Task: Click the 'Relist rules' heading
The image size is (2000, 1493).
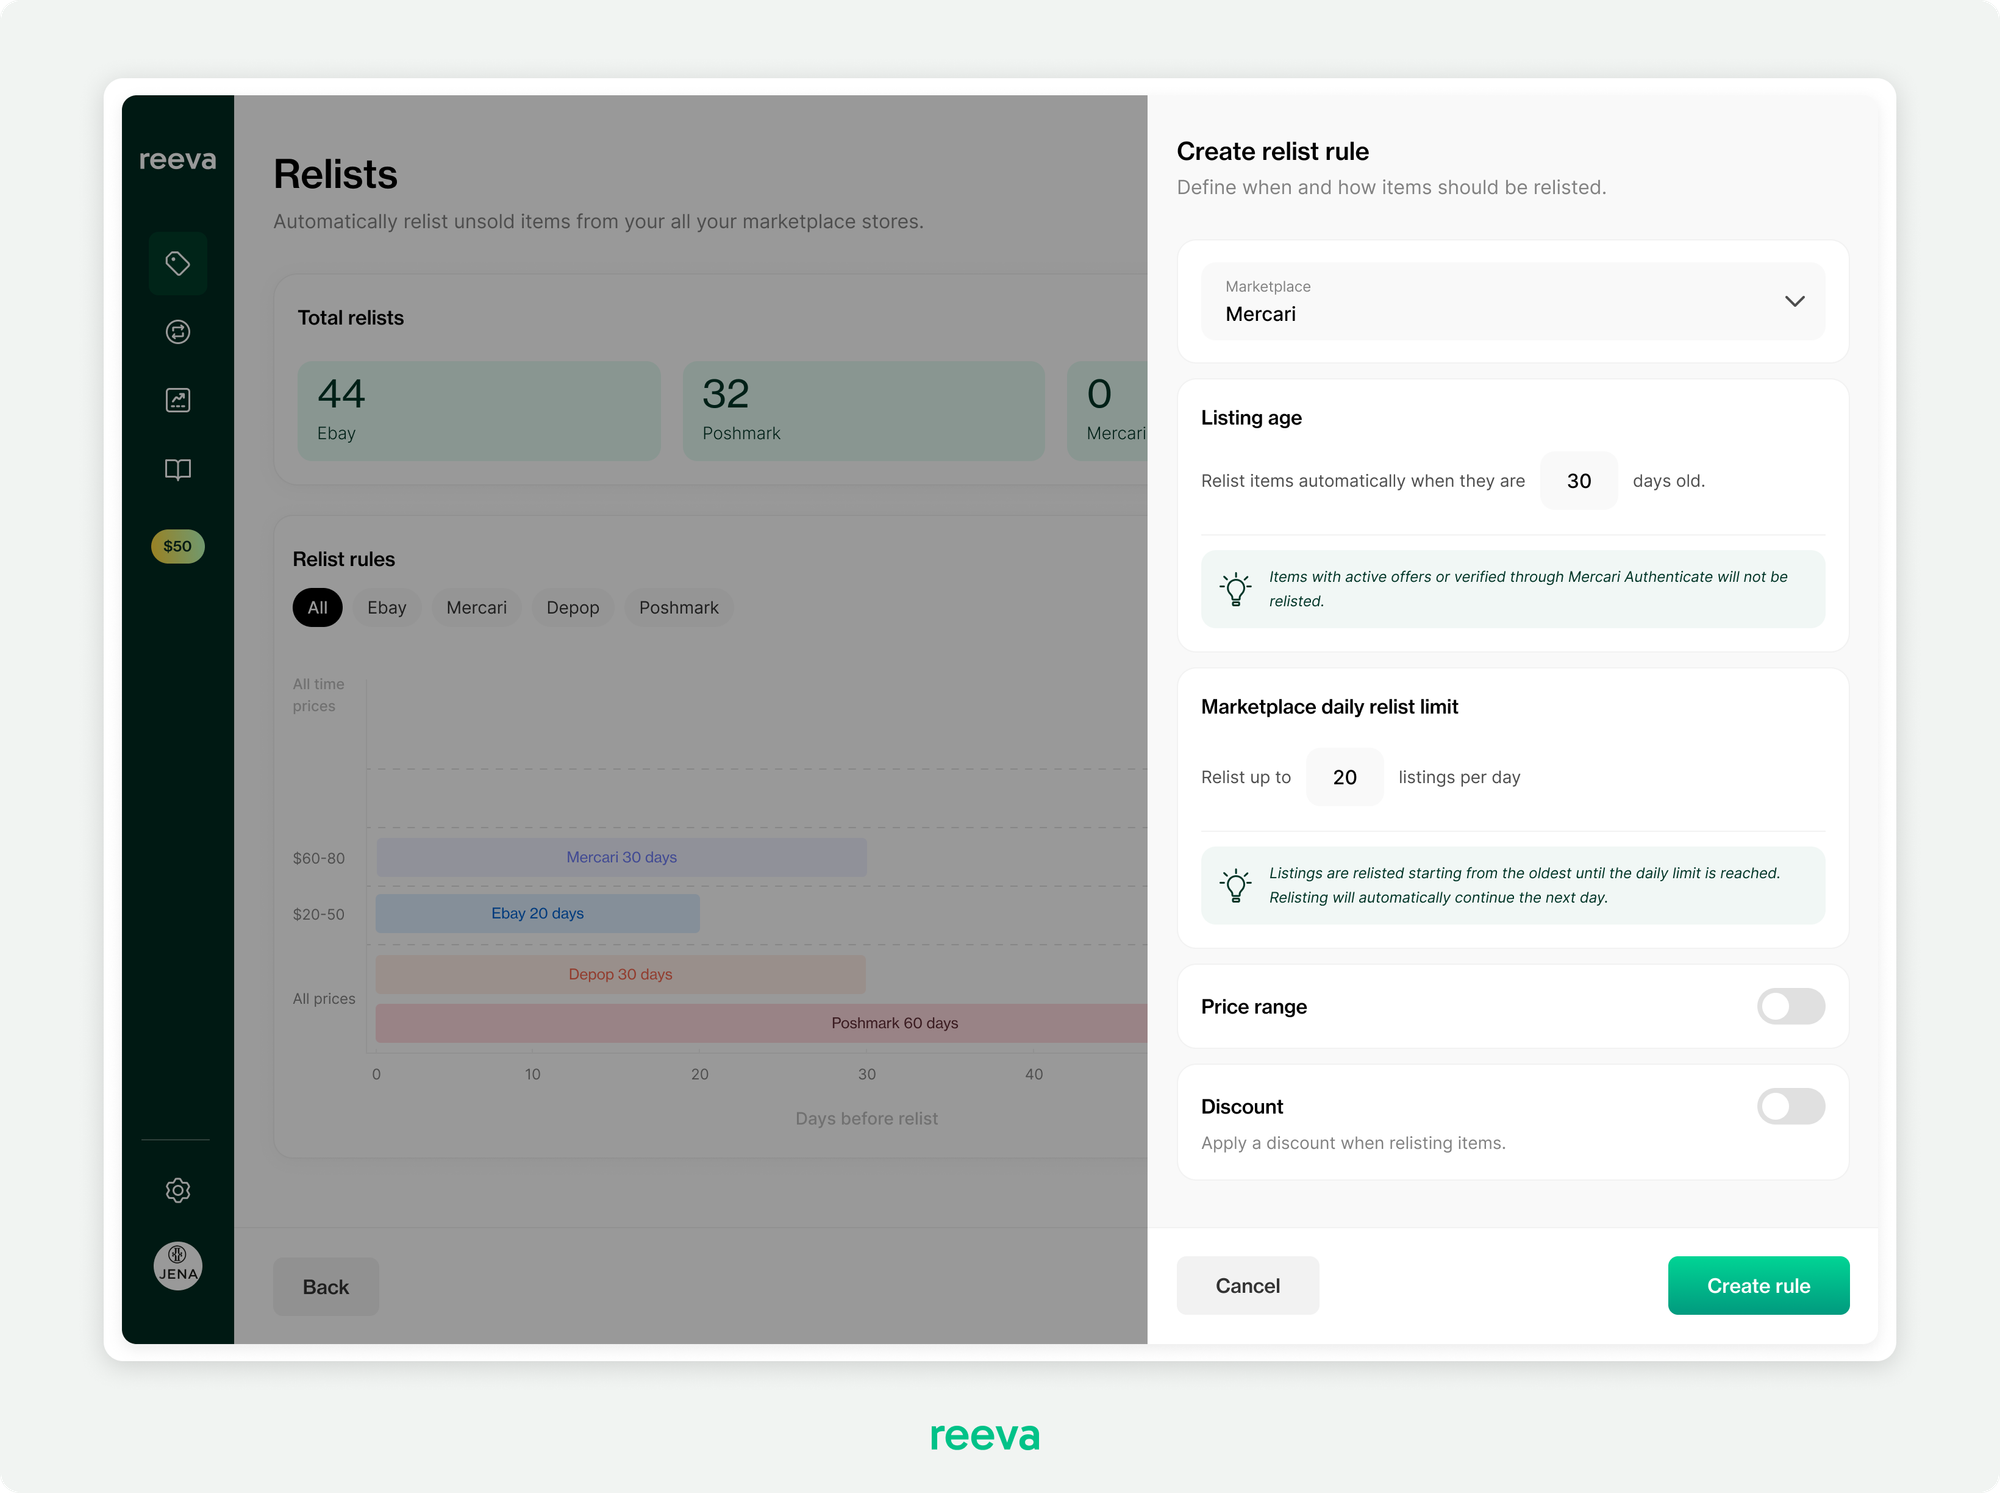Action: (344, 559)
